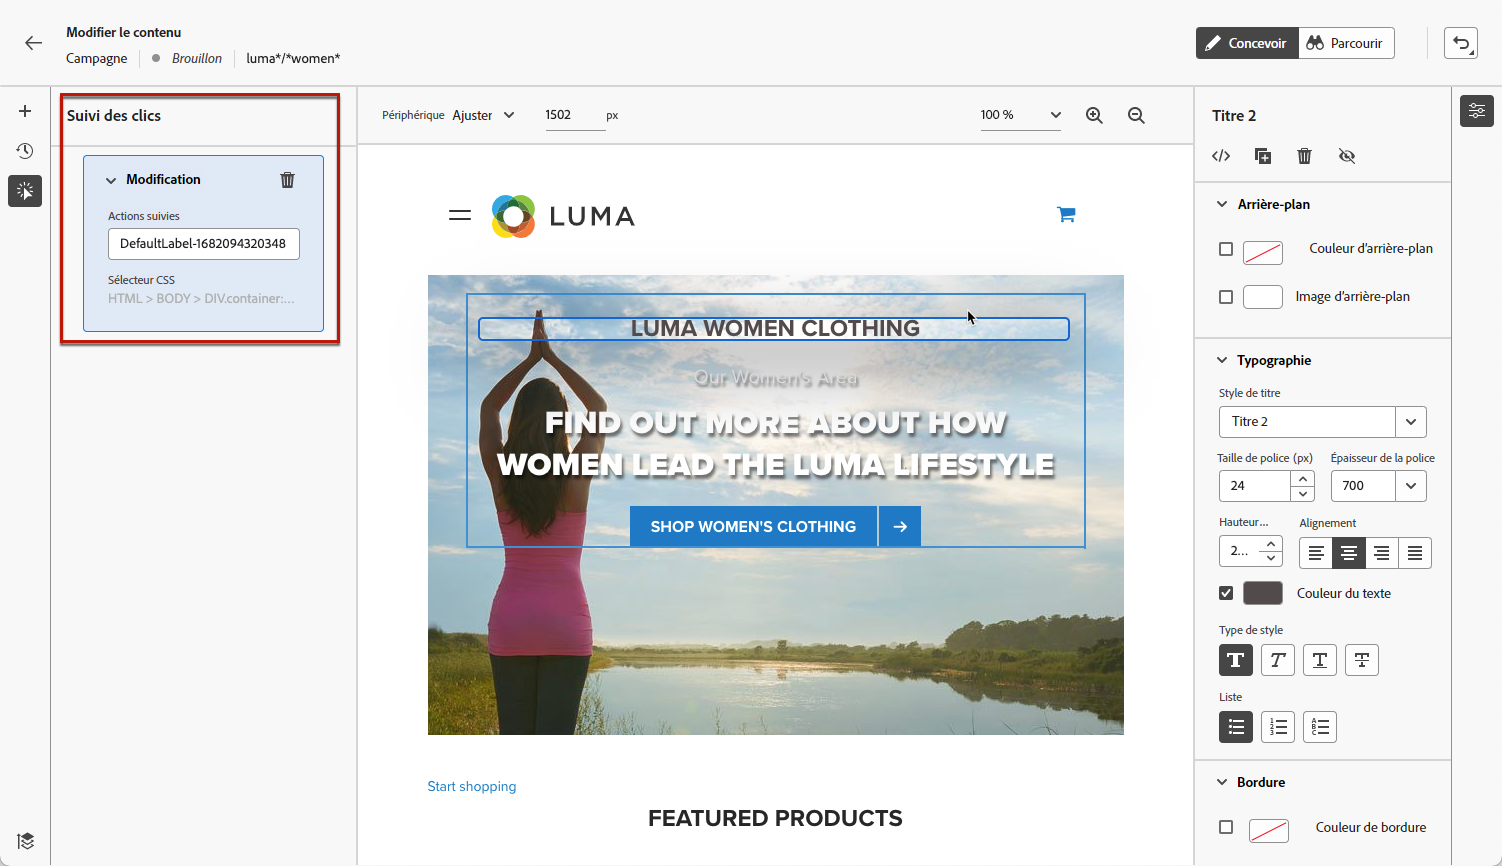Open the 100 % zoom dropdown

1020,115
